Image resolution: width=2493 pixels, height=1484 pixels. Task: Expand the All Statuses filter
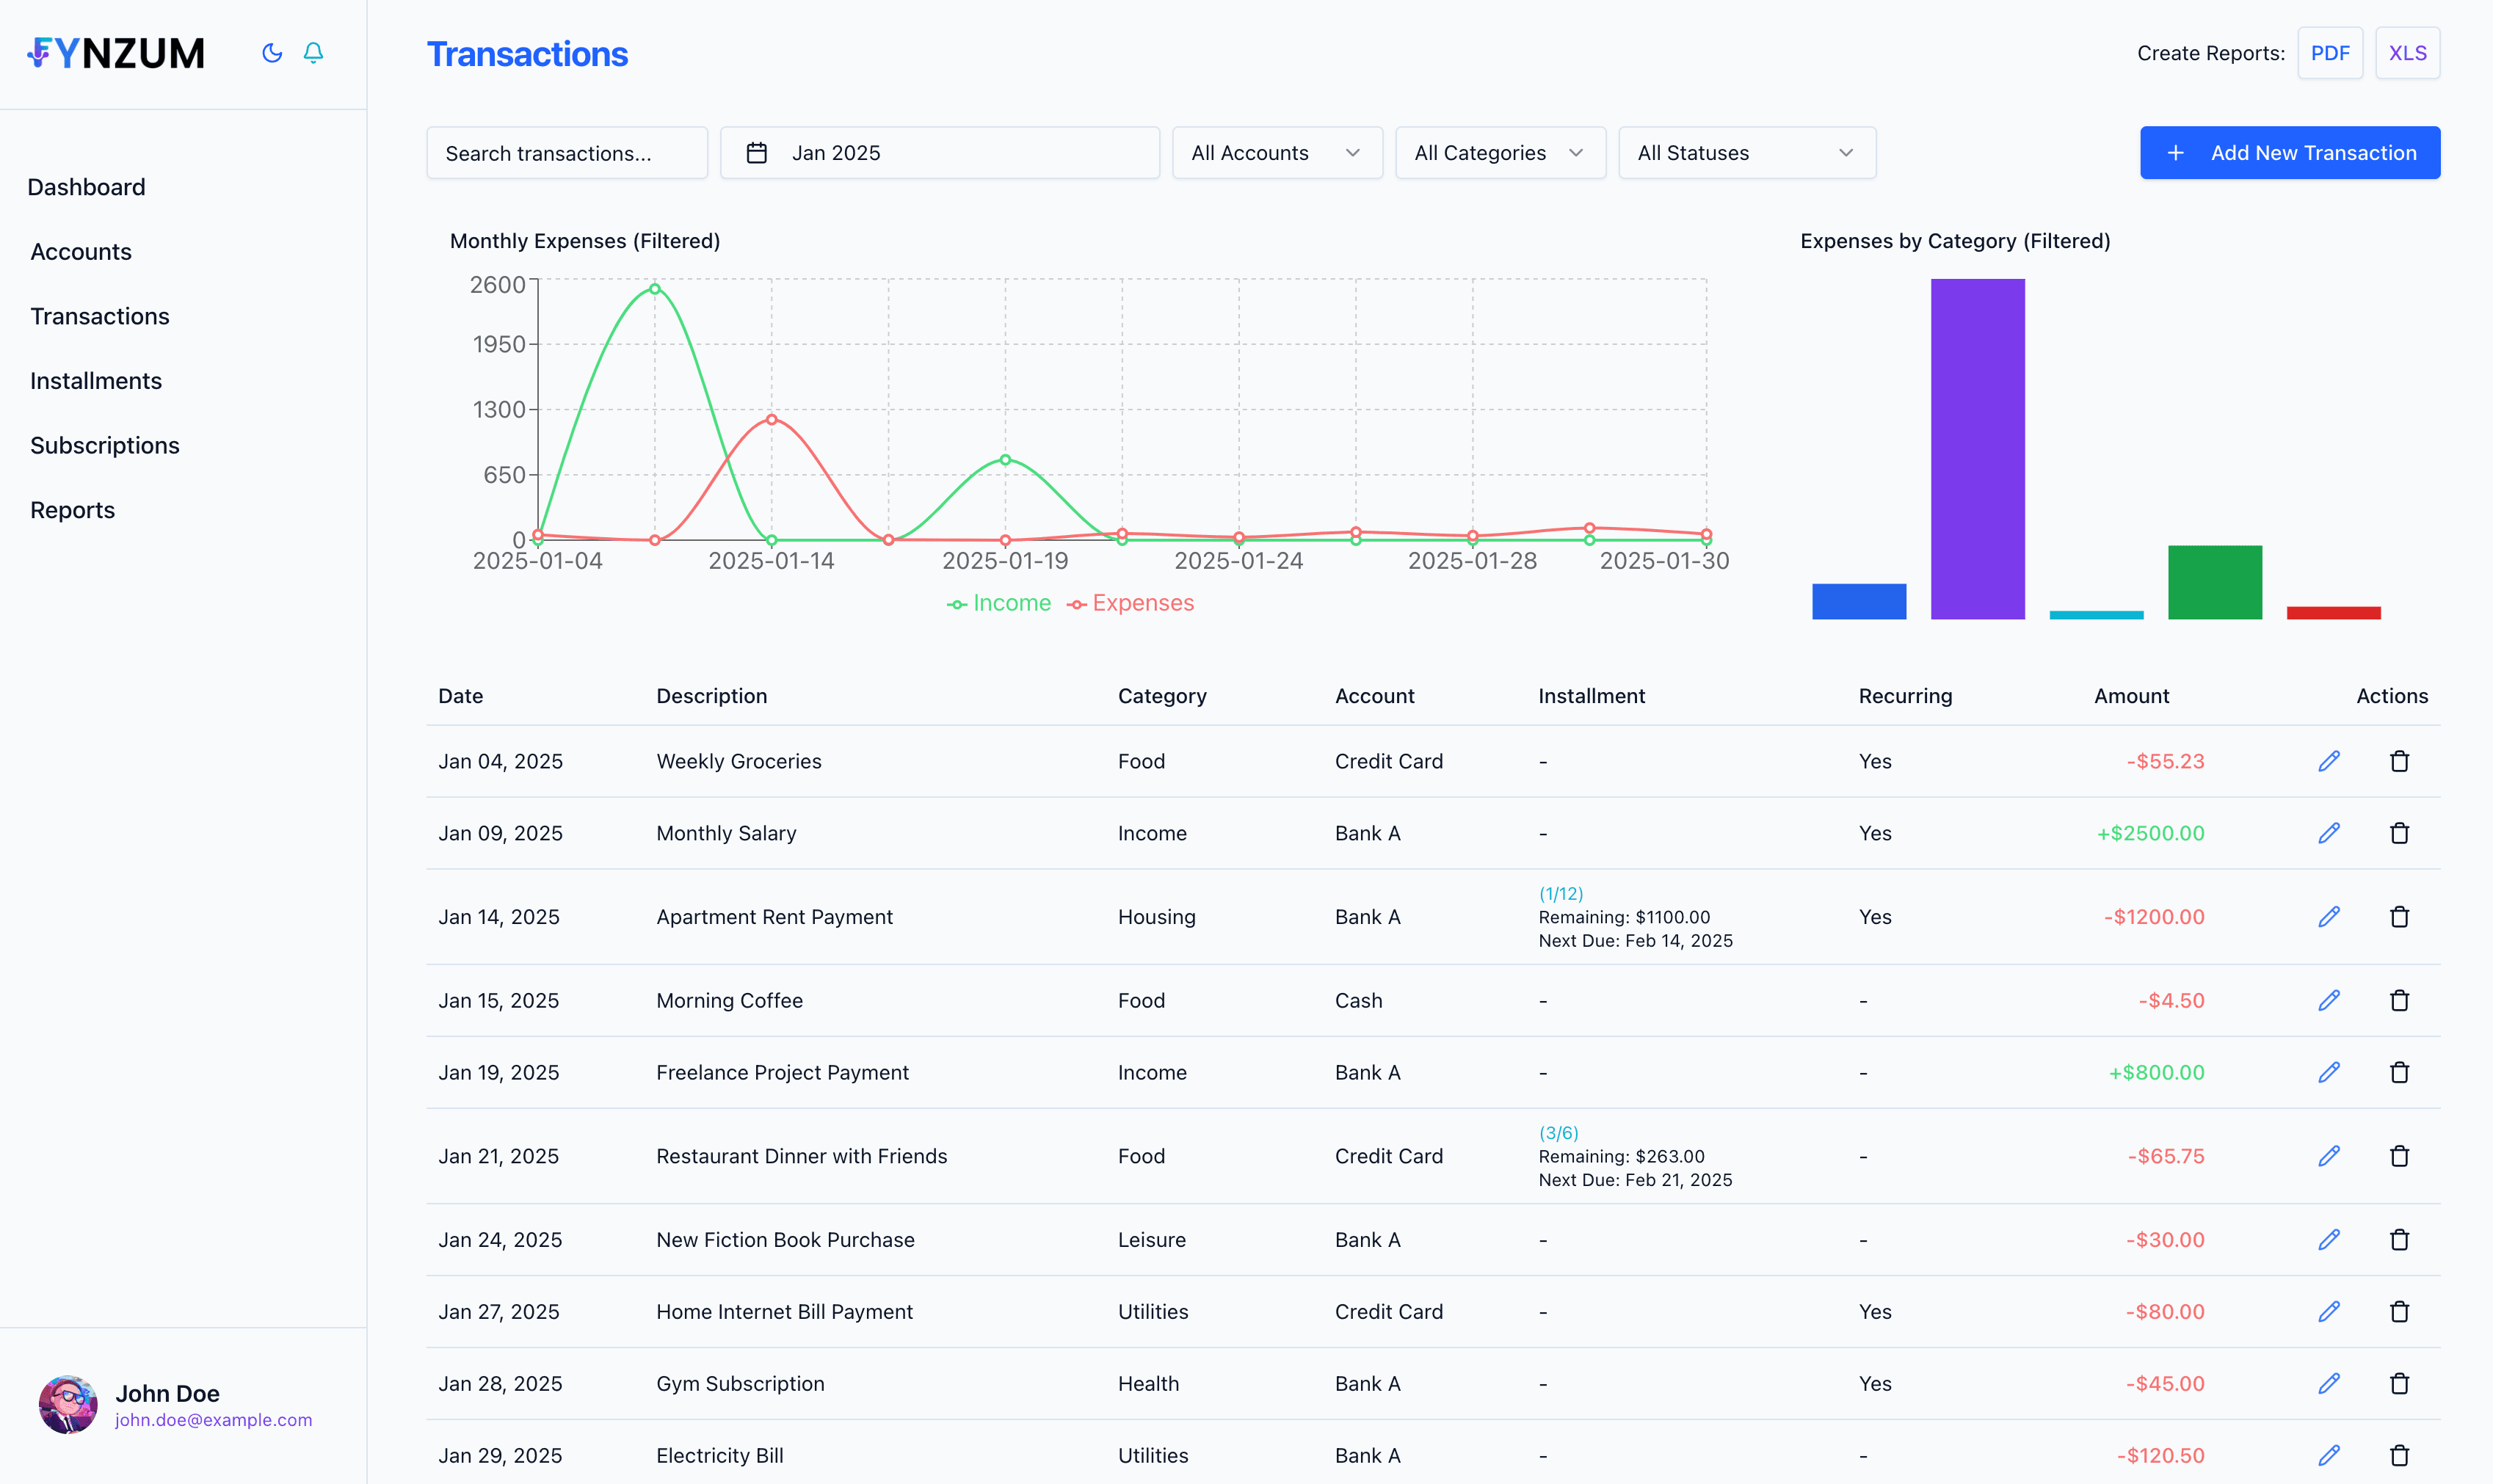coord(1746,152)
